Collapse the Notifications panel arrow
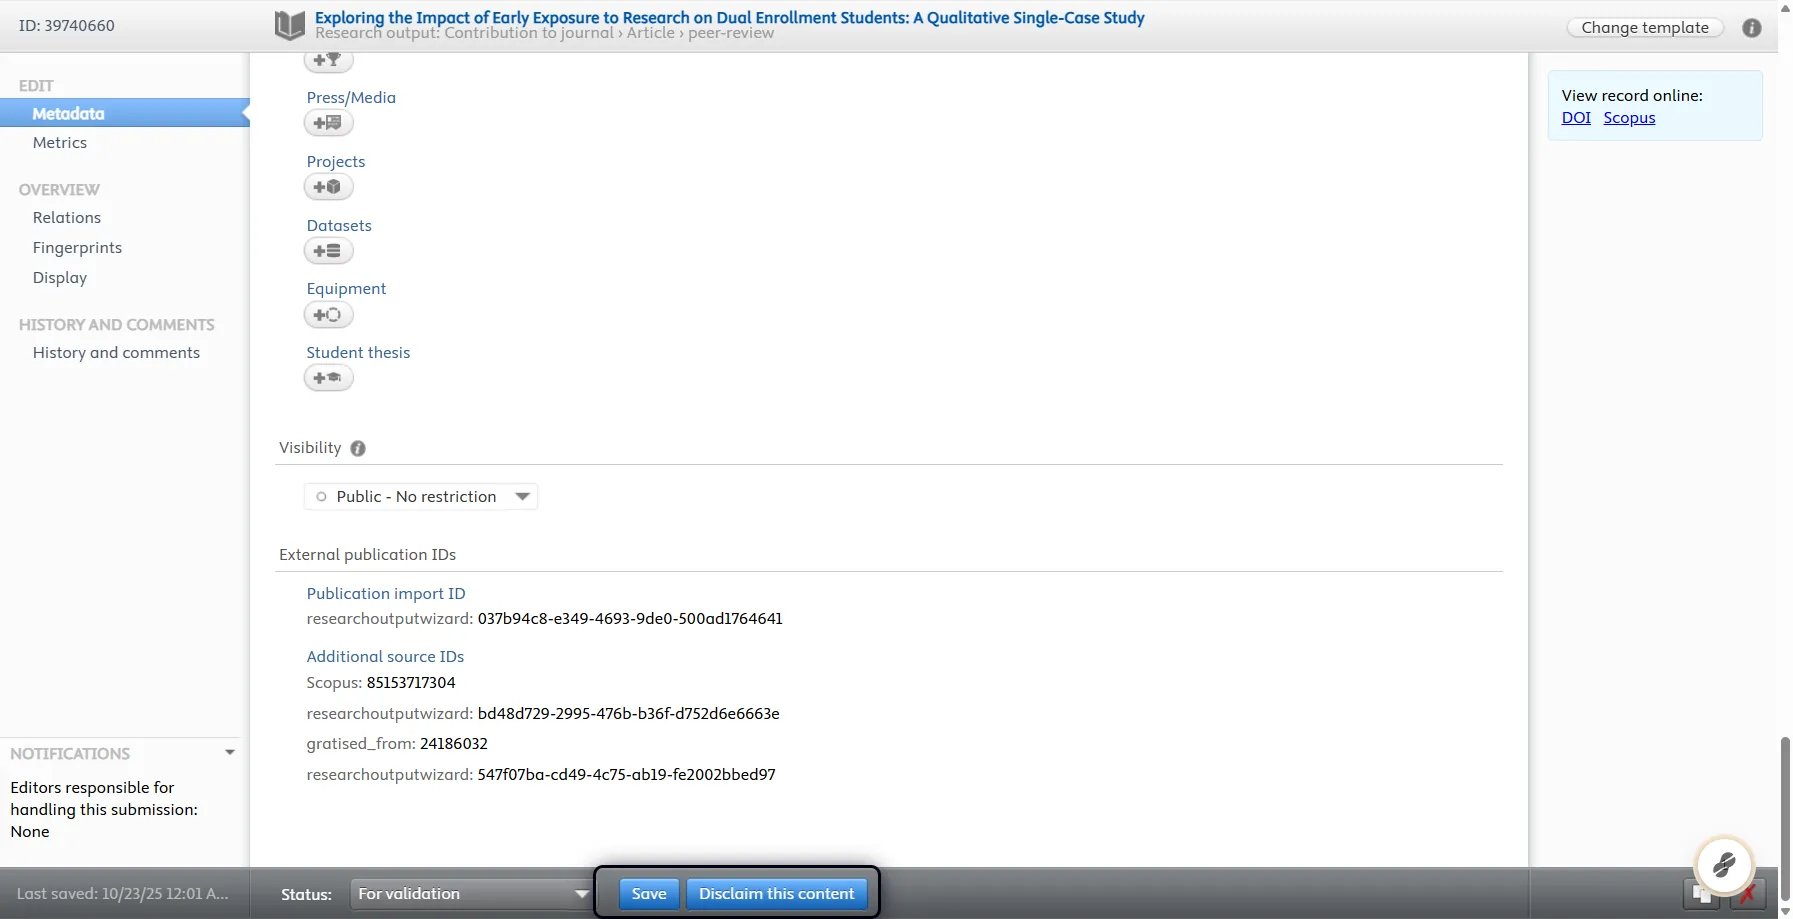Image resolution: width=1793 pixels, height=919 pixels. [230, 752]
